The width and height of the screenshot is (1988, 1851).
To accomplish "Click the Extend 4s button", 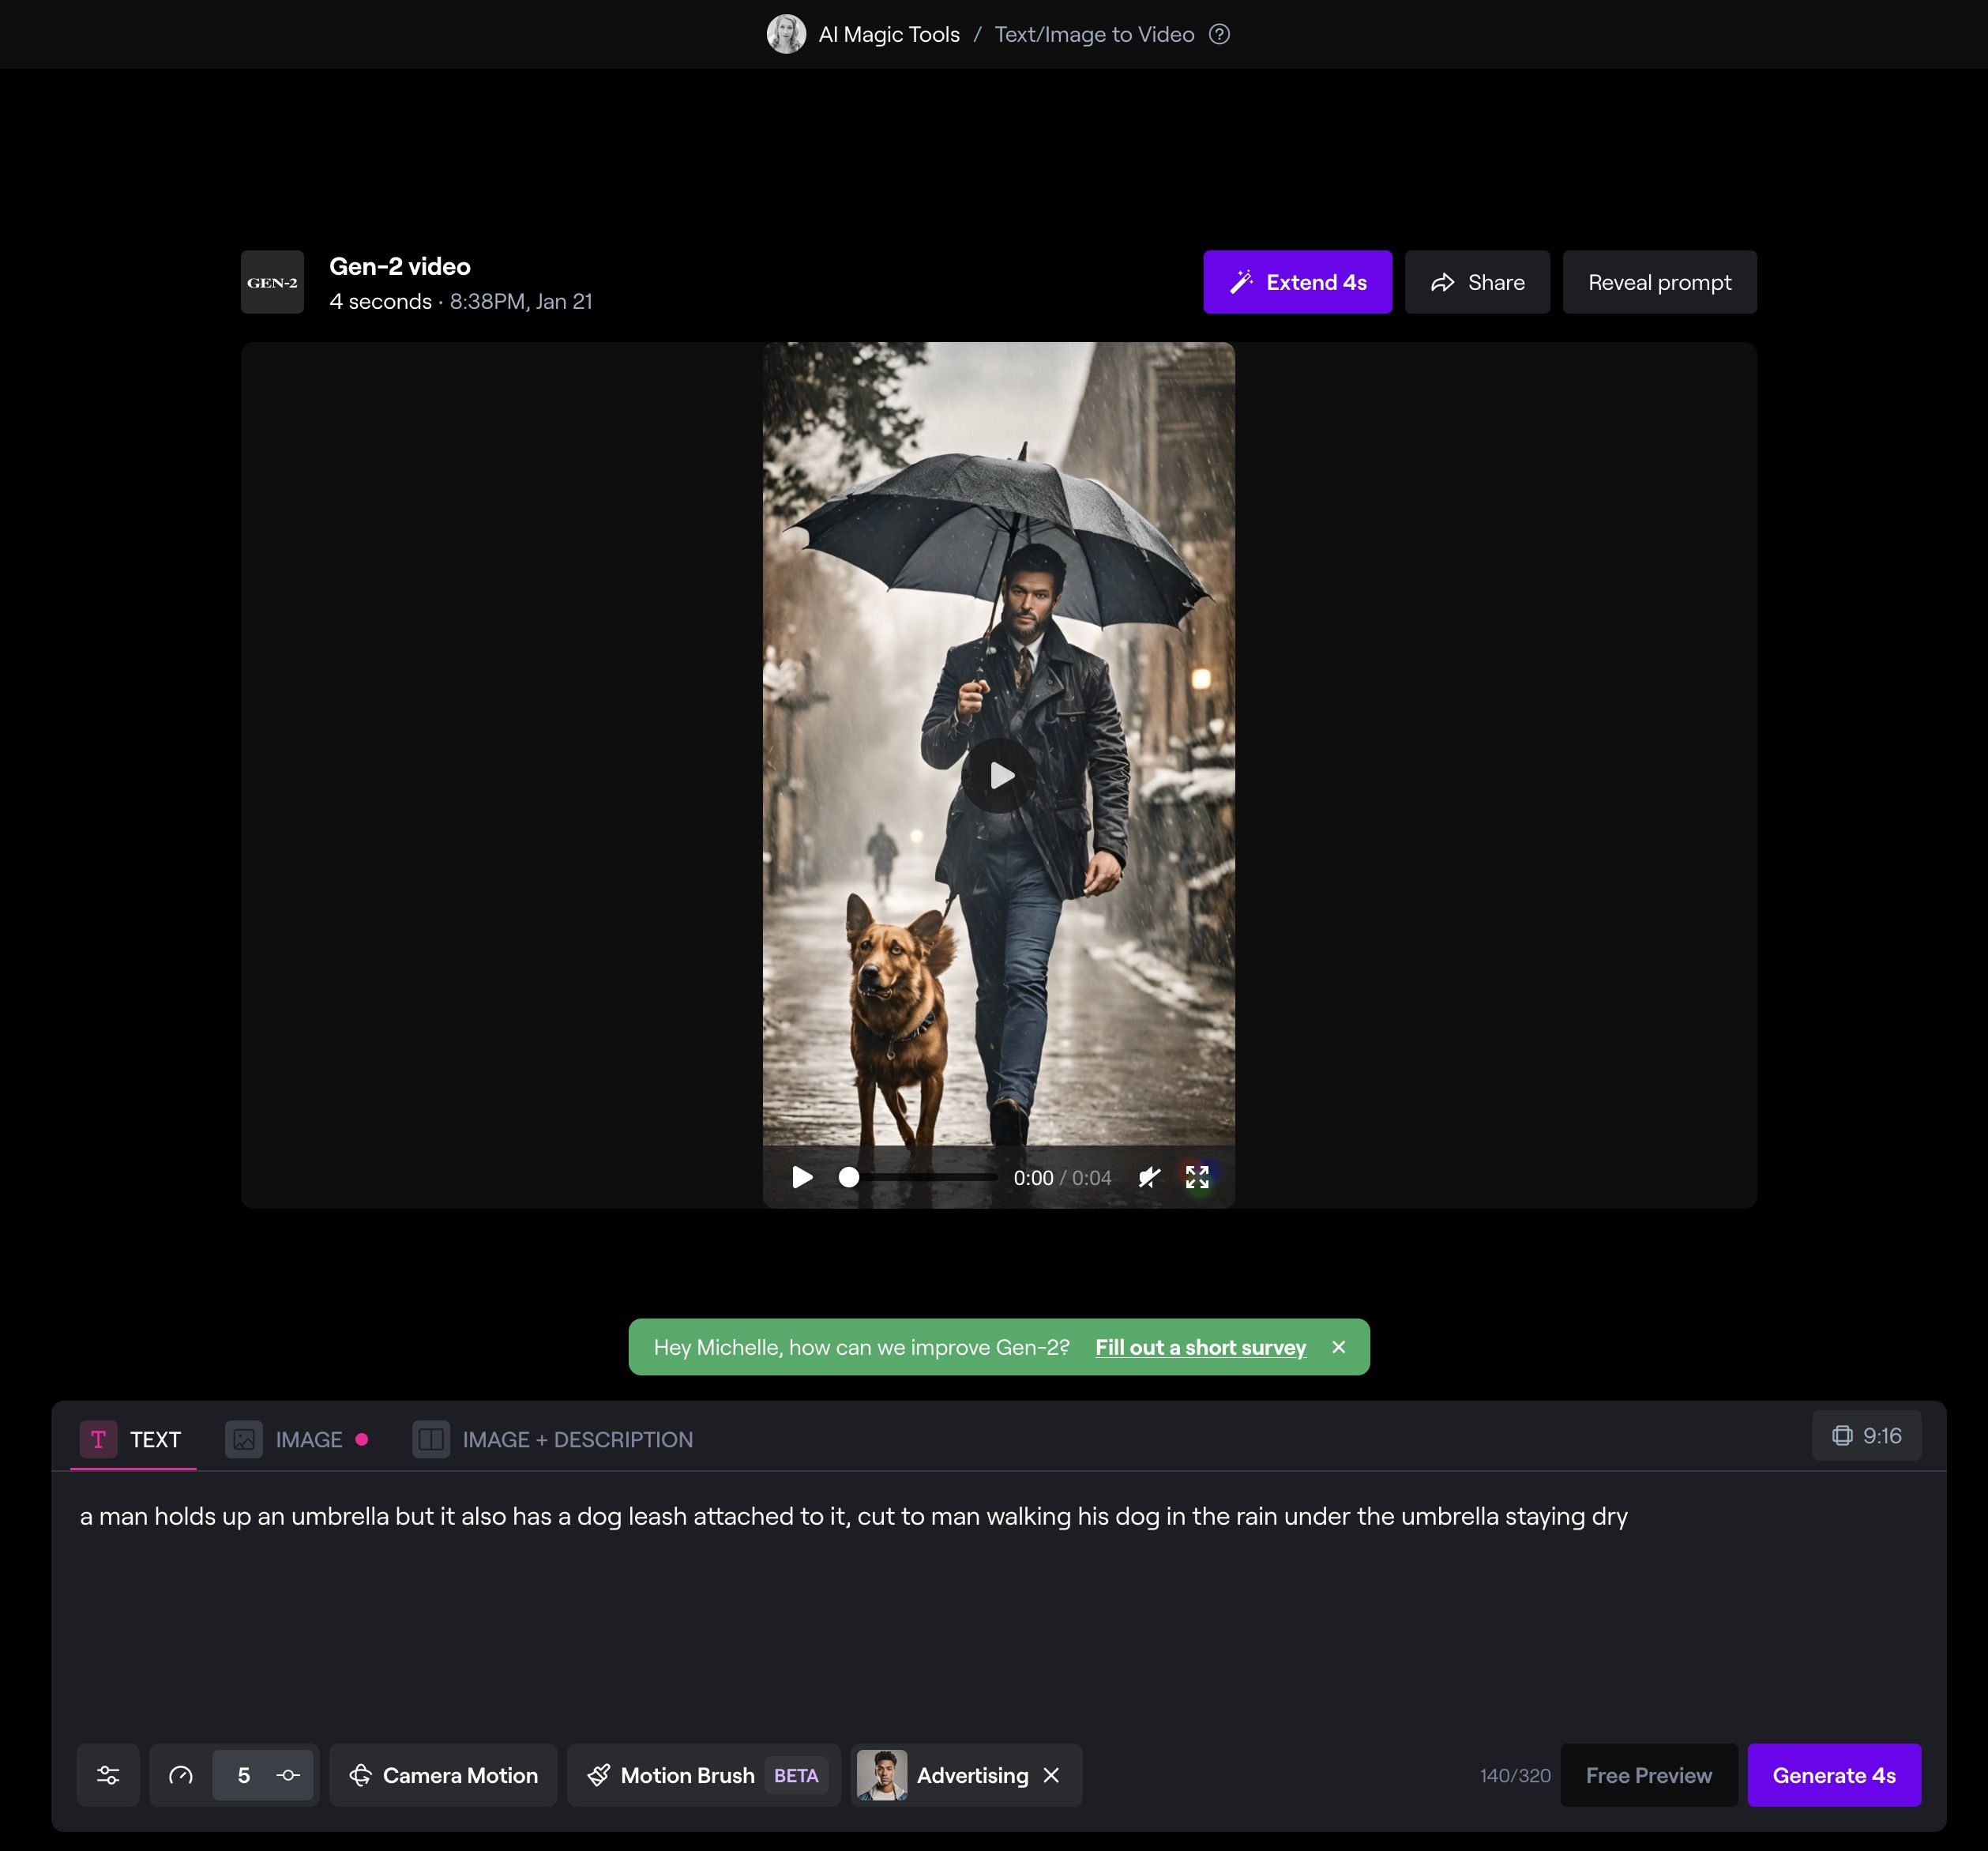I will (x=1297, y=282).
